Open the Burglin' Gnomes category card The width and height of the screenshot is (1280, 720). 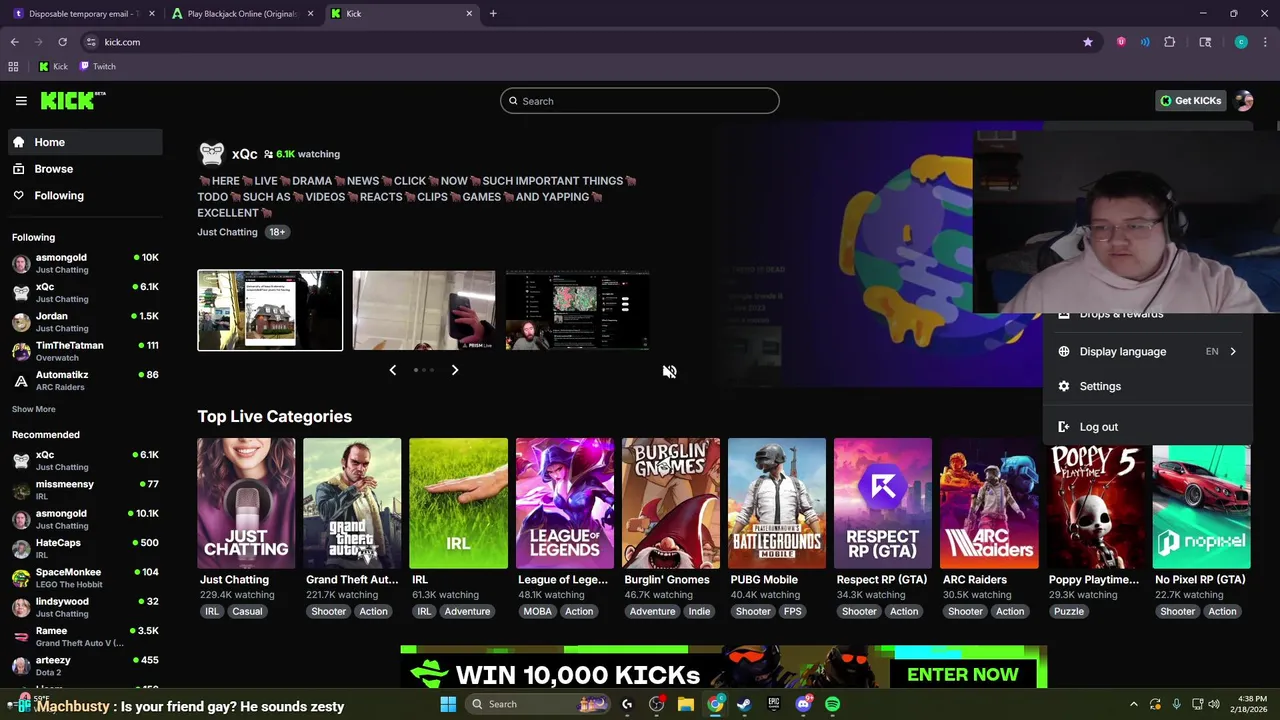[x=671, y=503]
